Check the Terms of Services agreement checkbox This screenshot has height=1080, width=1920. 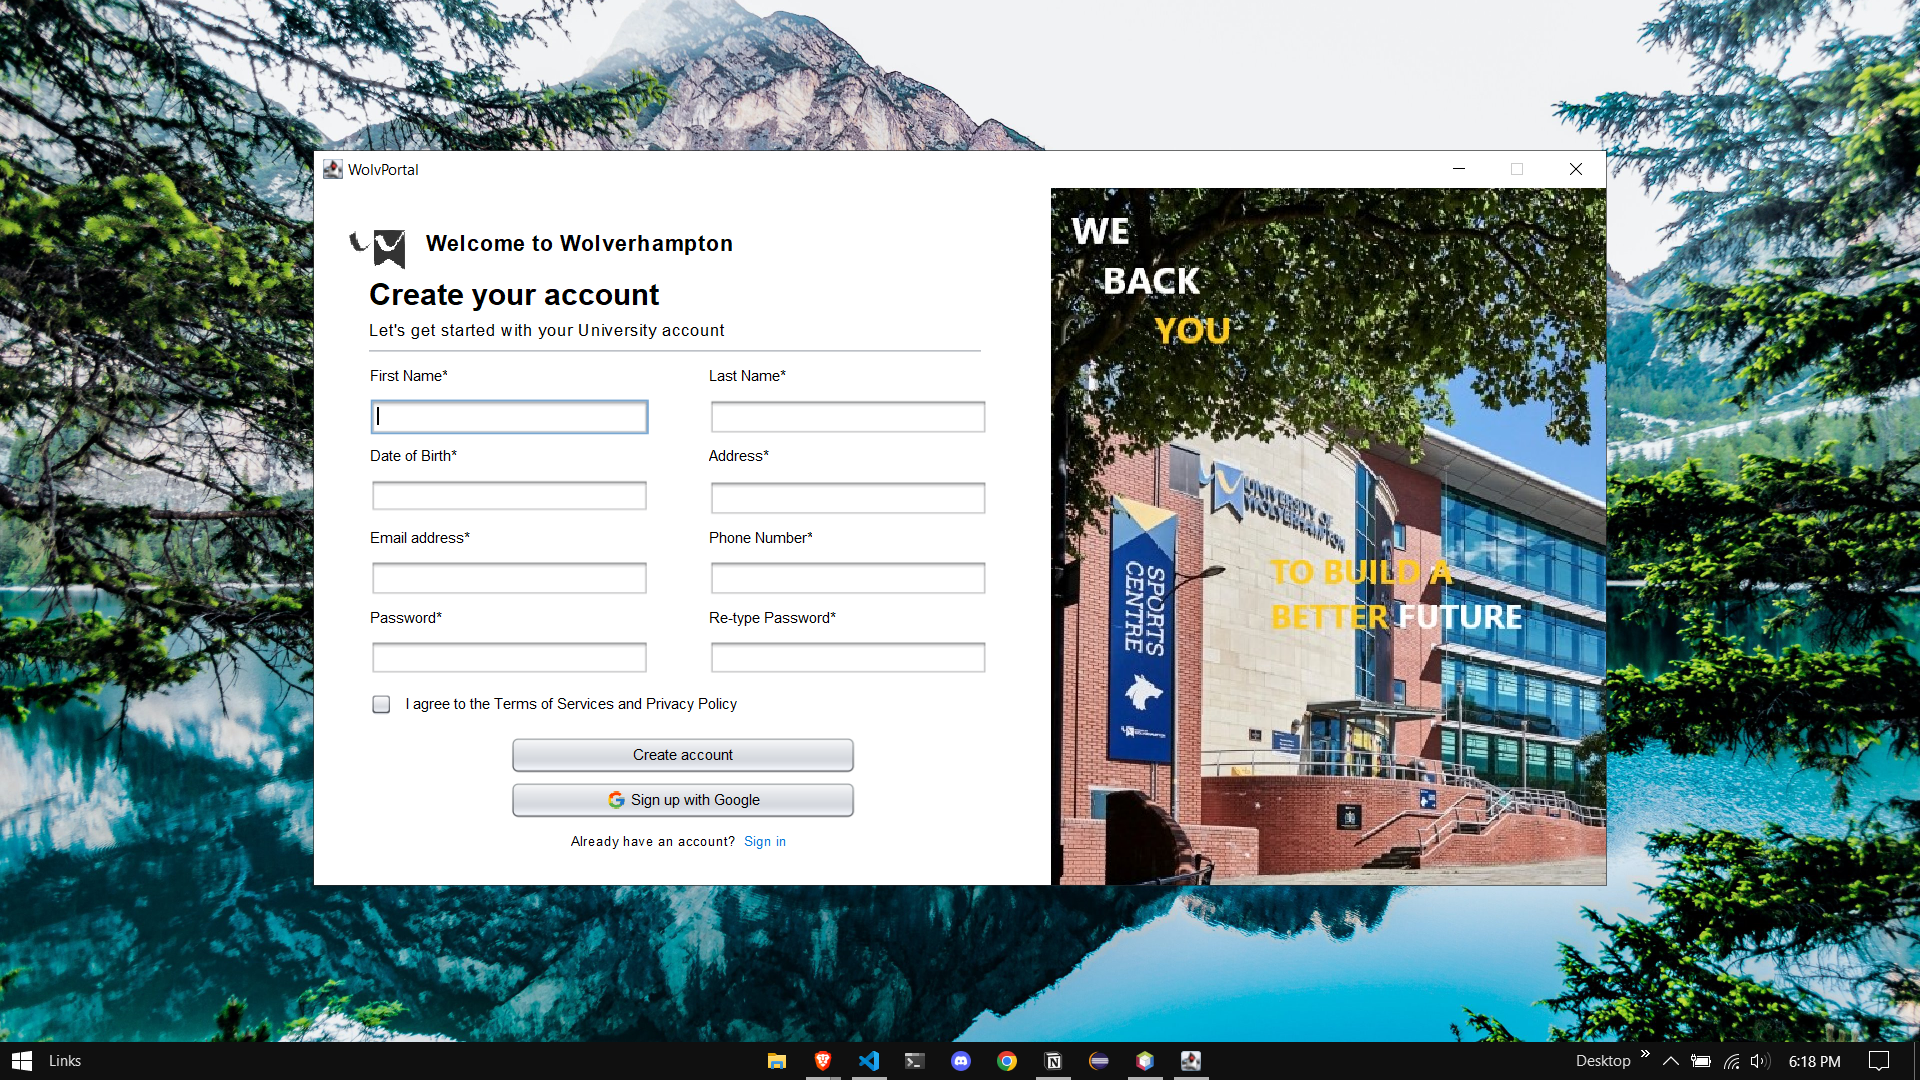point(381,704)
